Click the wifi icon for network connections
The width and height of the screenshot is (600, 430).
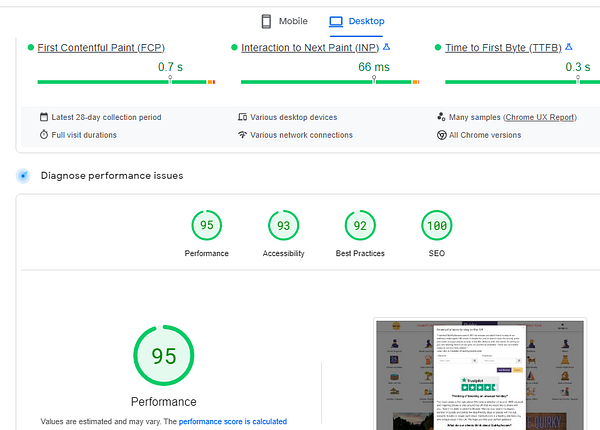[242, 135]
